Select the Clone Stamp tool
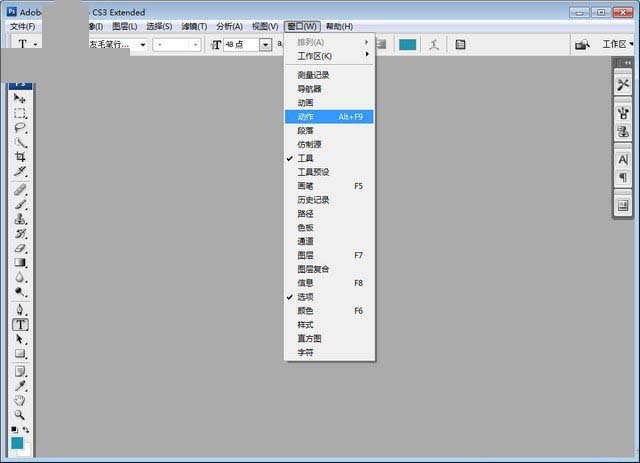The width and height of the screenshot is (640, 463). [20, 219]
